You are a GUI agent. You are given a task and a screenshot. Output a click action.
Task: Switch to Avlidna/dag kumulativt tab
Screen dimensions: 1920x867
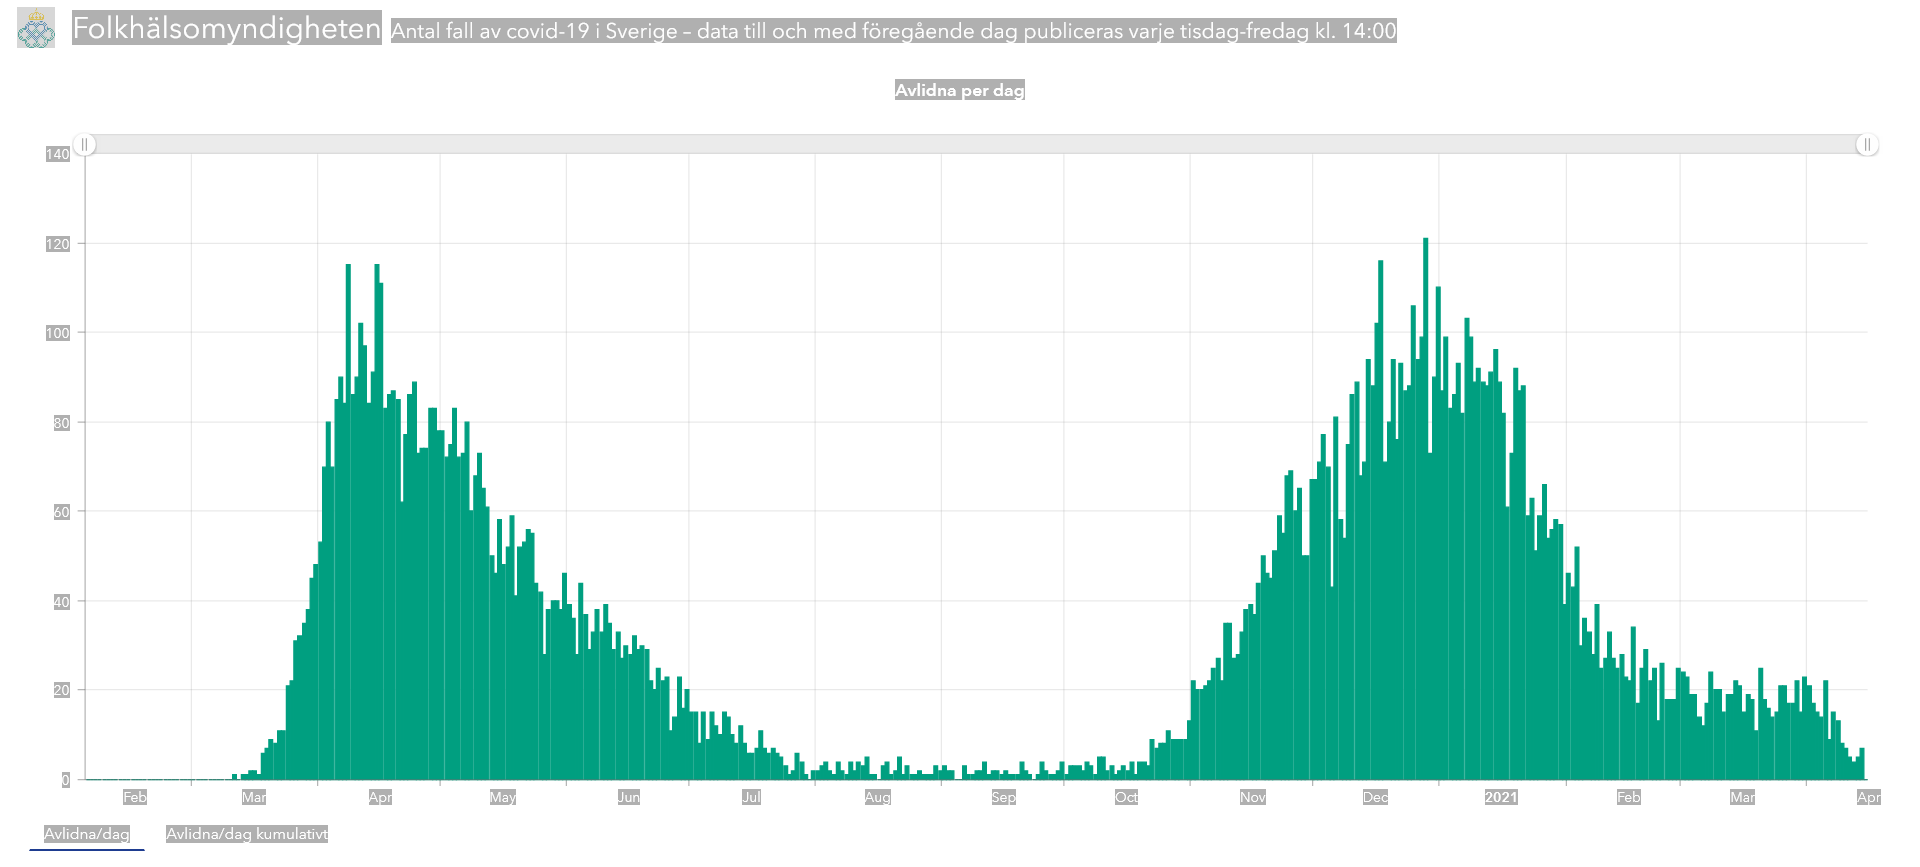click(246, 834)
